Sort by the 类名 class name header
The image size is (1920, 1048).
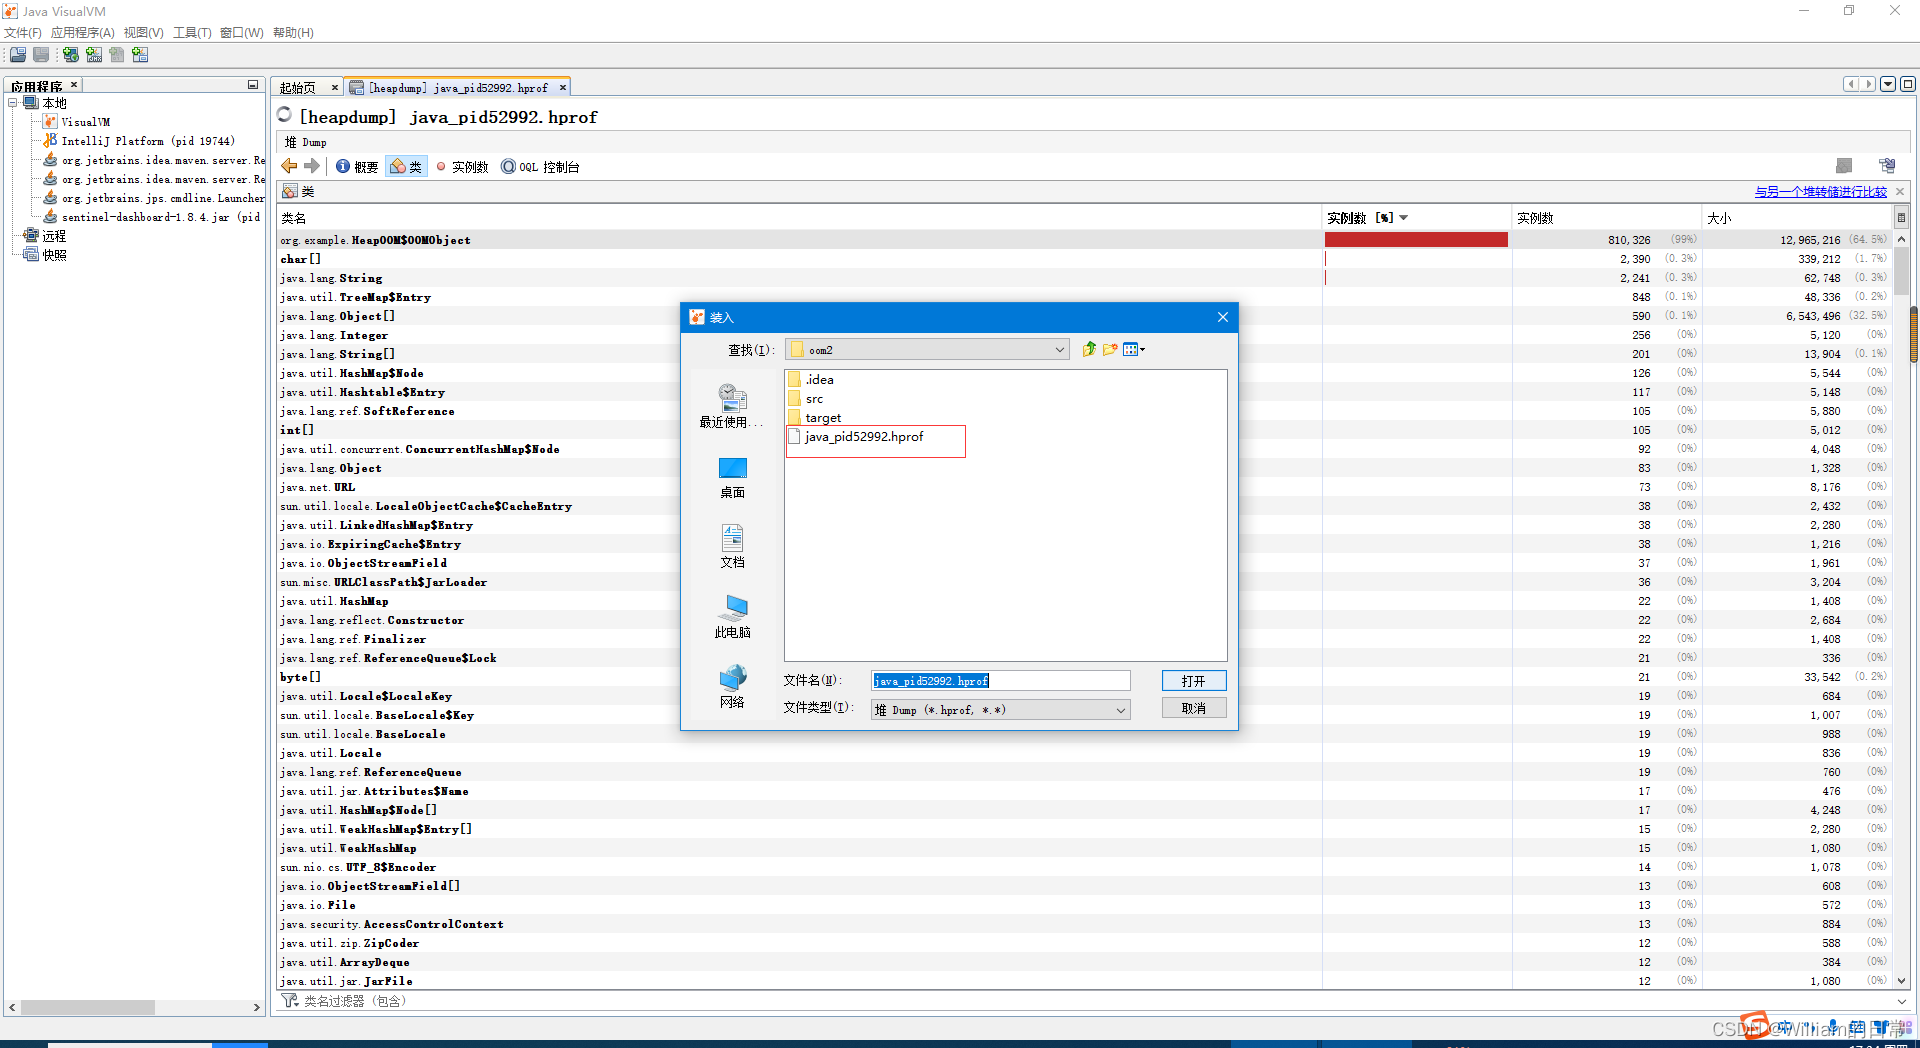click(799, 218)
